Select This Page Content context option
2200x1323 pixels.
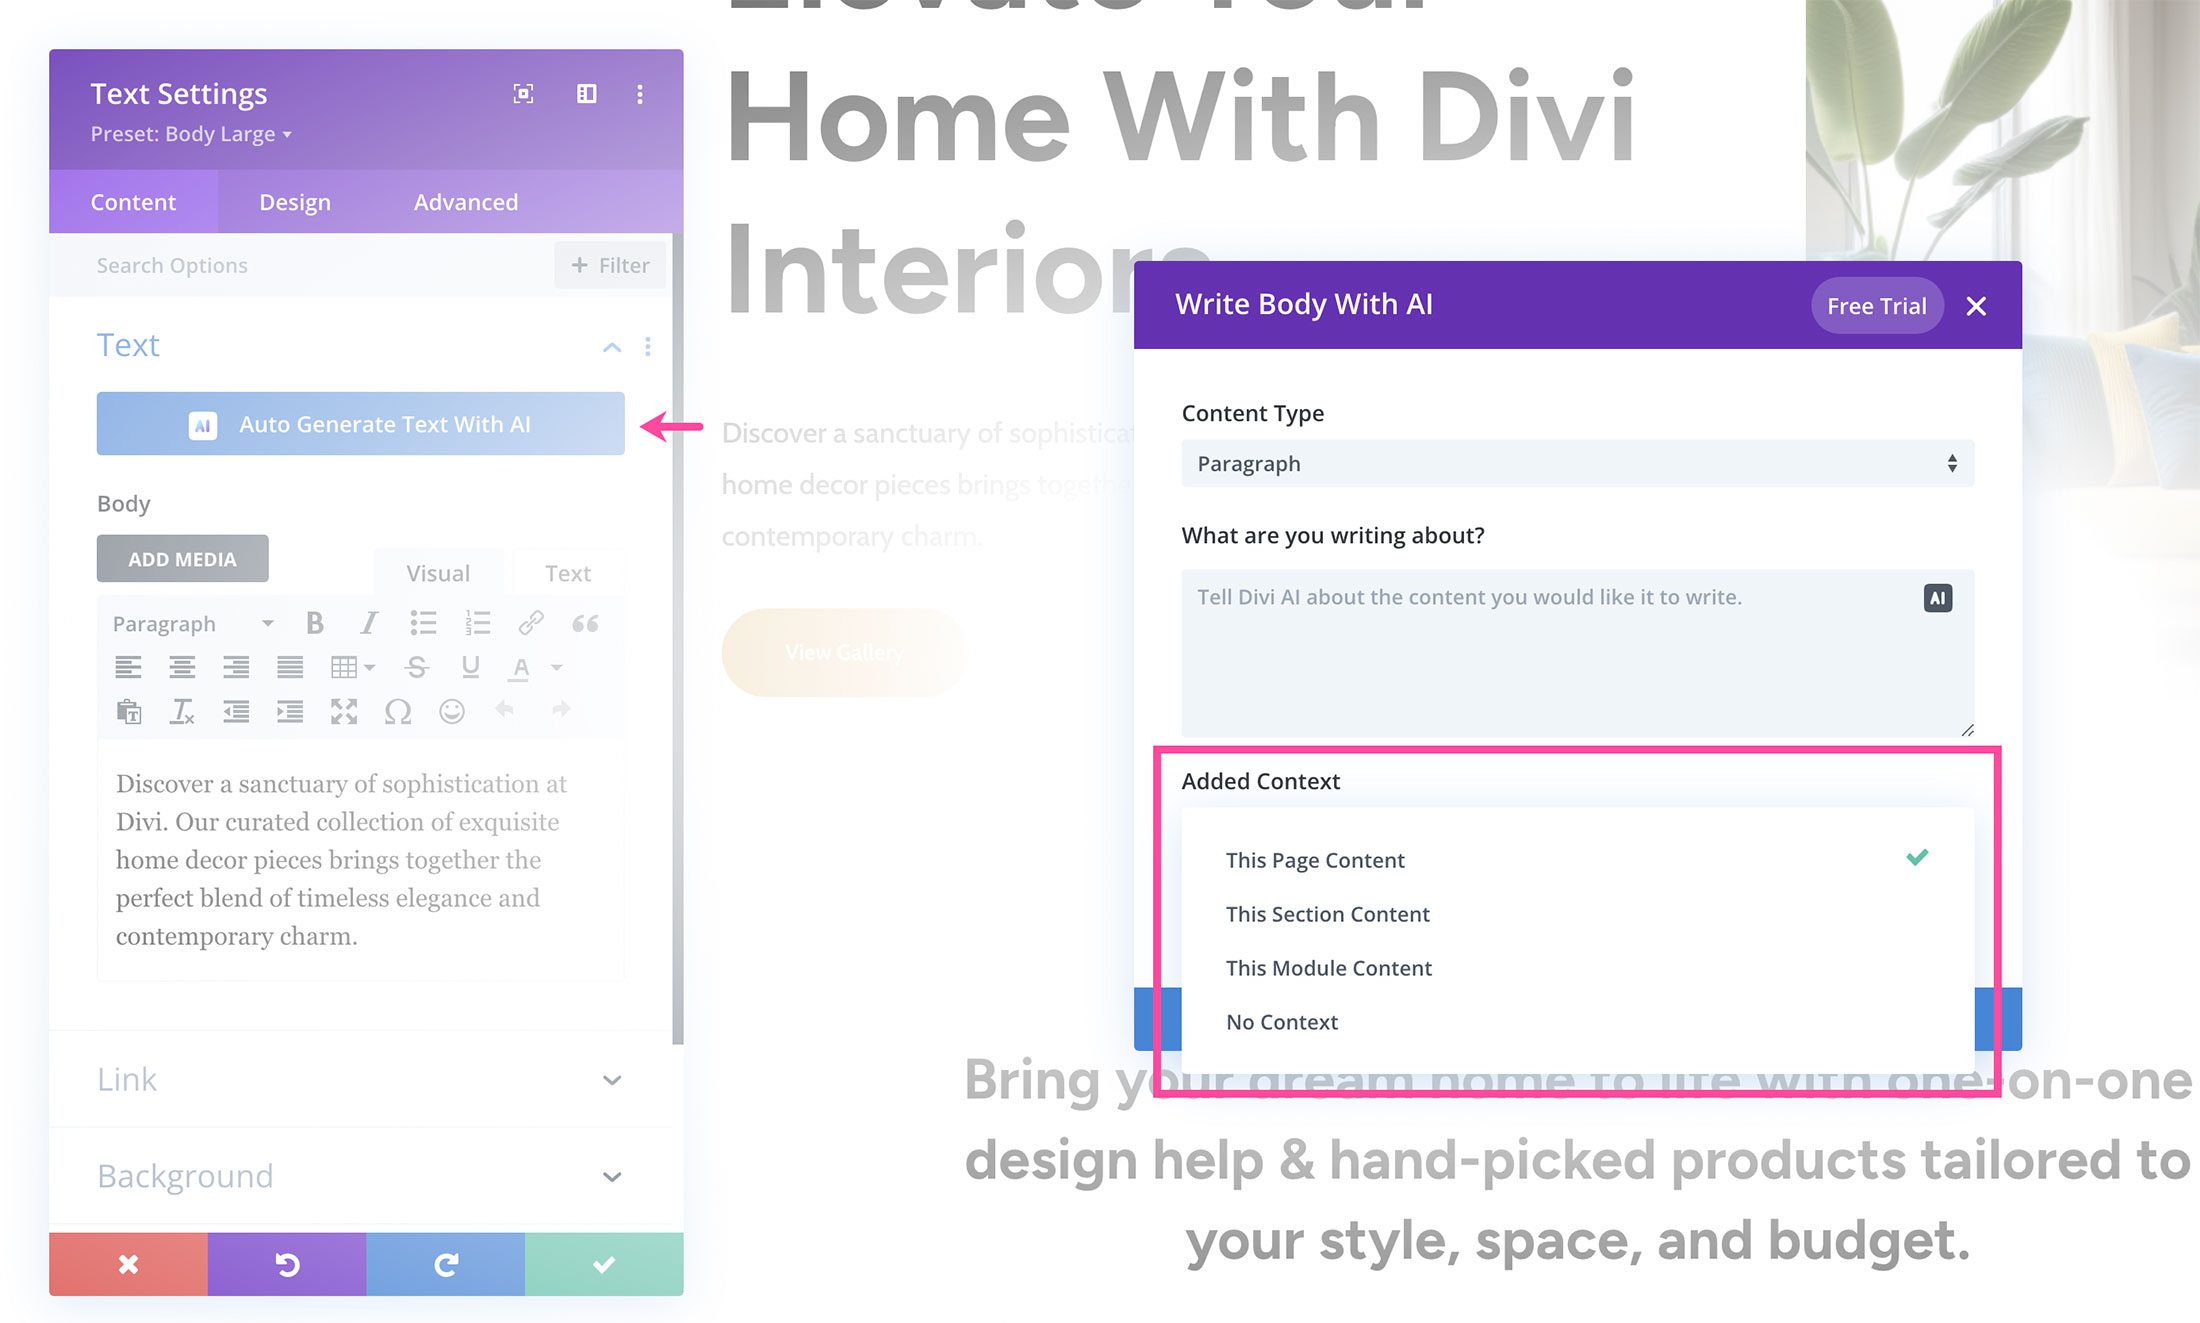click(x=1315, y=859)
